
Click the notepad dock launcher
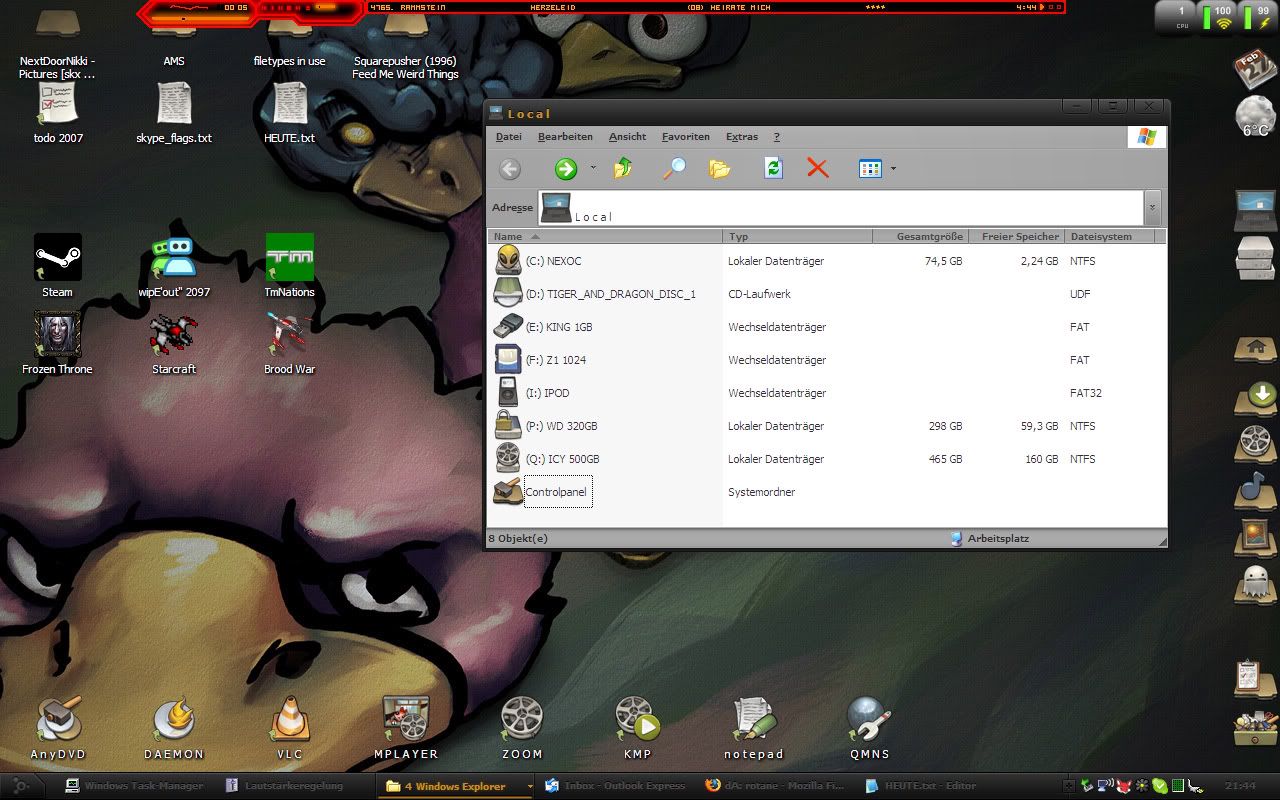754,728
